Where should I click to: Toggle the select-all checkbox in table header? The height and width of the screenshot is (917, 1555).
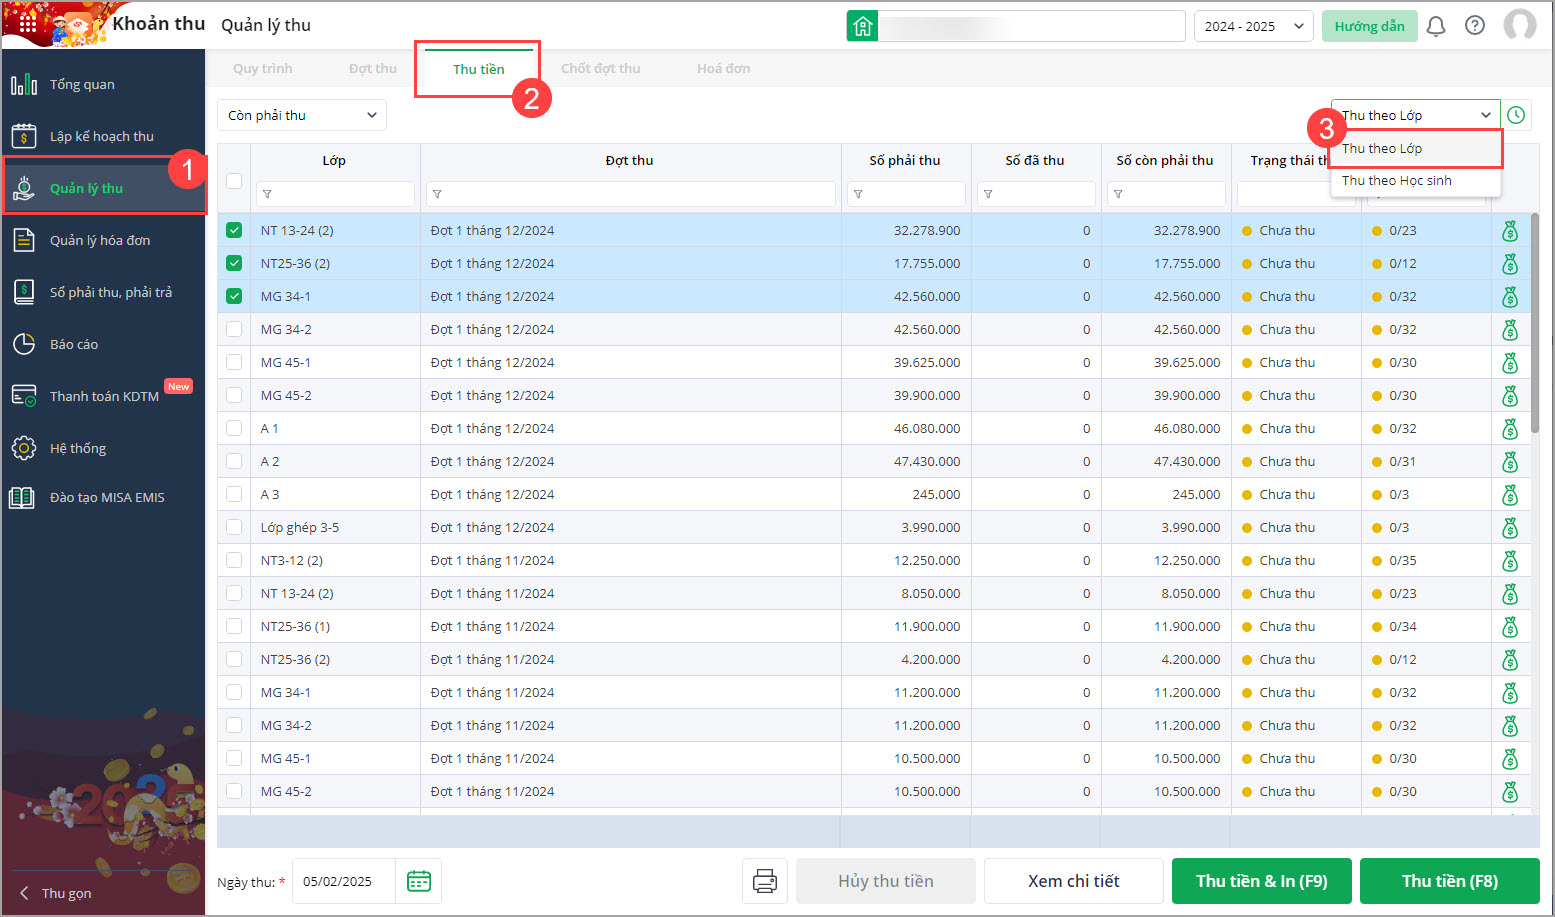pyautogui.click(x=234, y=181)
